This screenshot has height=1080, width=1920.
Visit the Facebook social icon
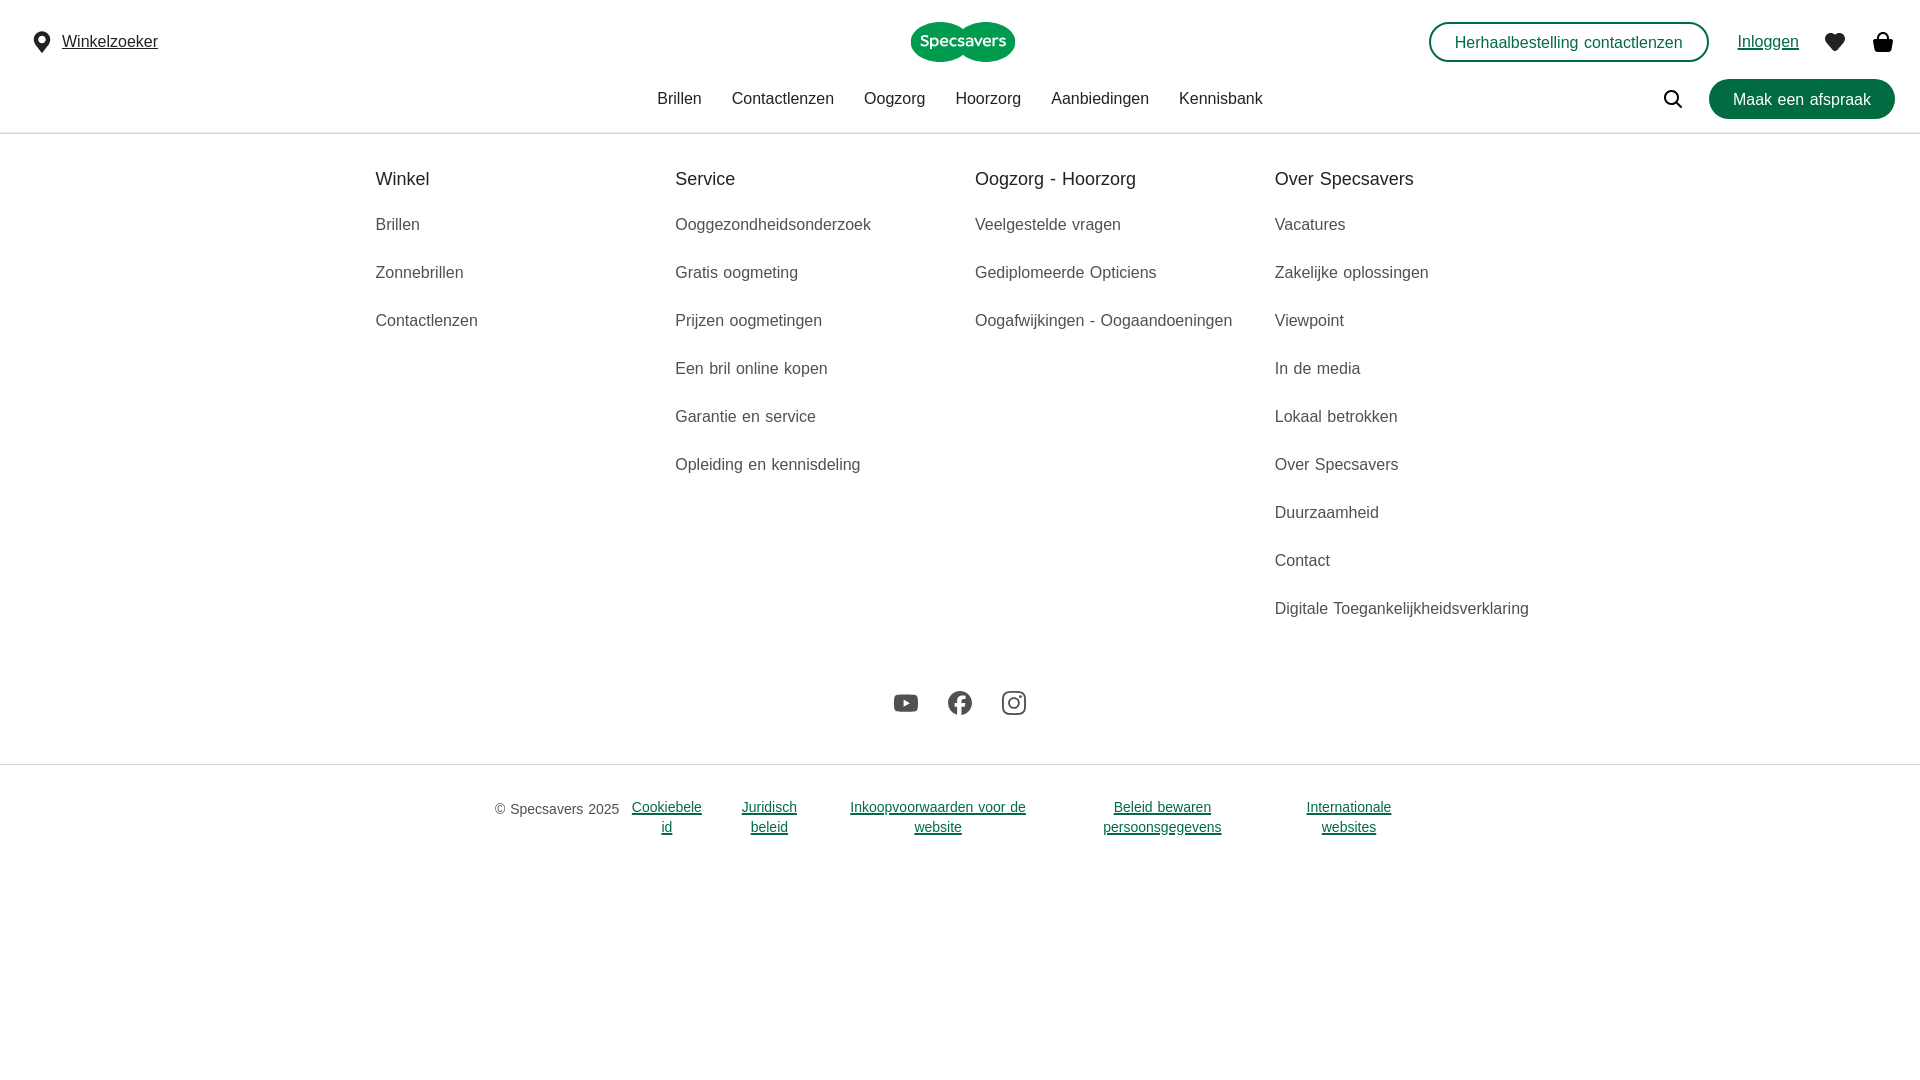click(960, 703)
